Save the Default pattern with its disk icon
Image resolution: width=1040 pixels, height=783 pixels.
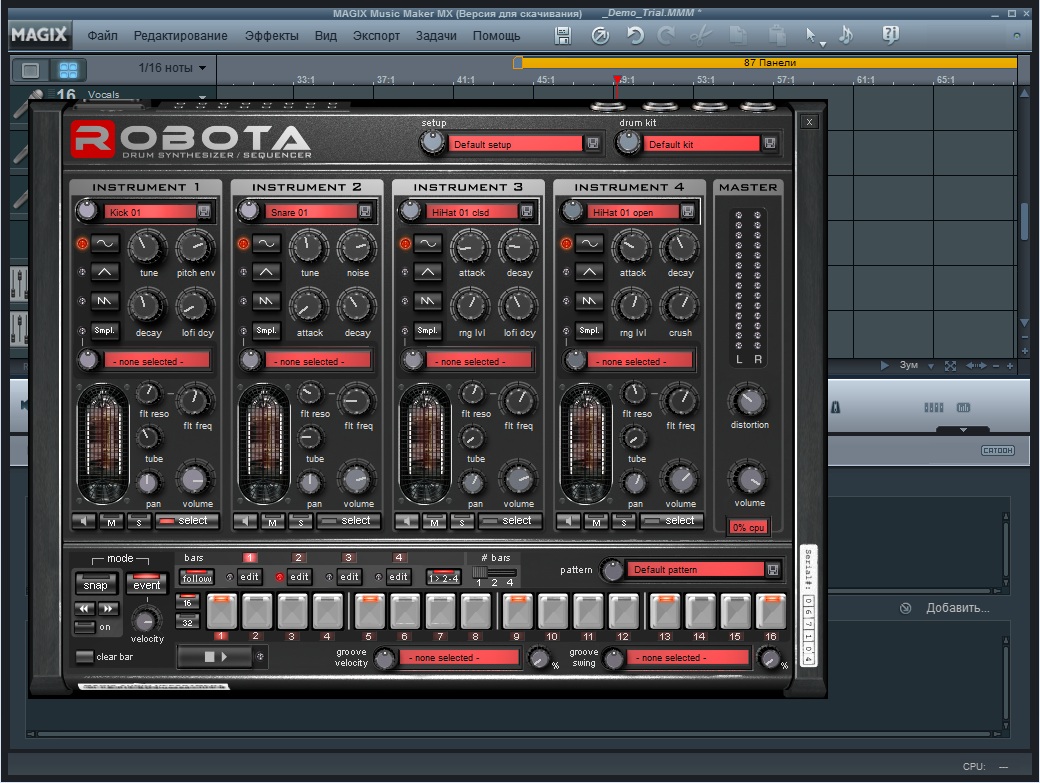tap(773, 570)
